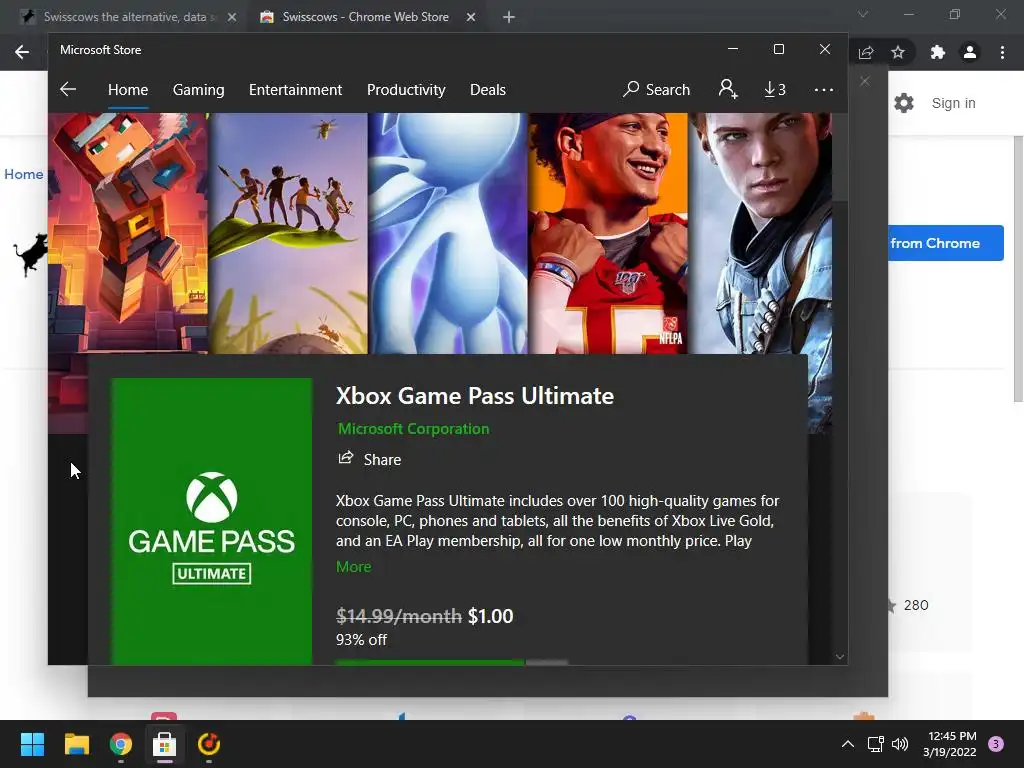Close the first Swisscows Chrome tab
Screen dimensions: 1024x768
pyautogui.click(x=232, y=17)
